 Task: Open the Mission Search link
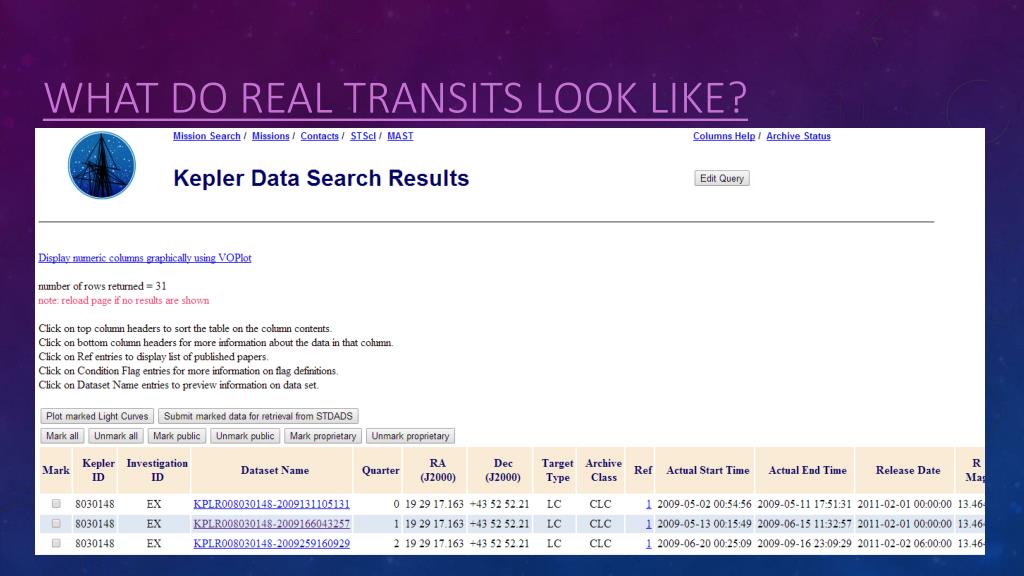click(x=206, y=136)
